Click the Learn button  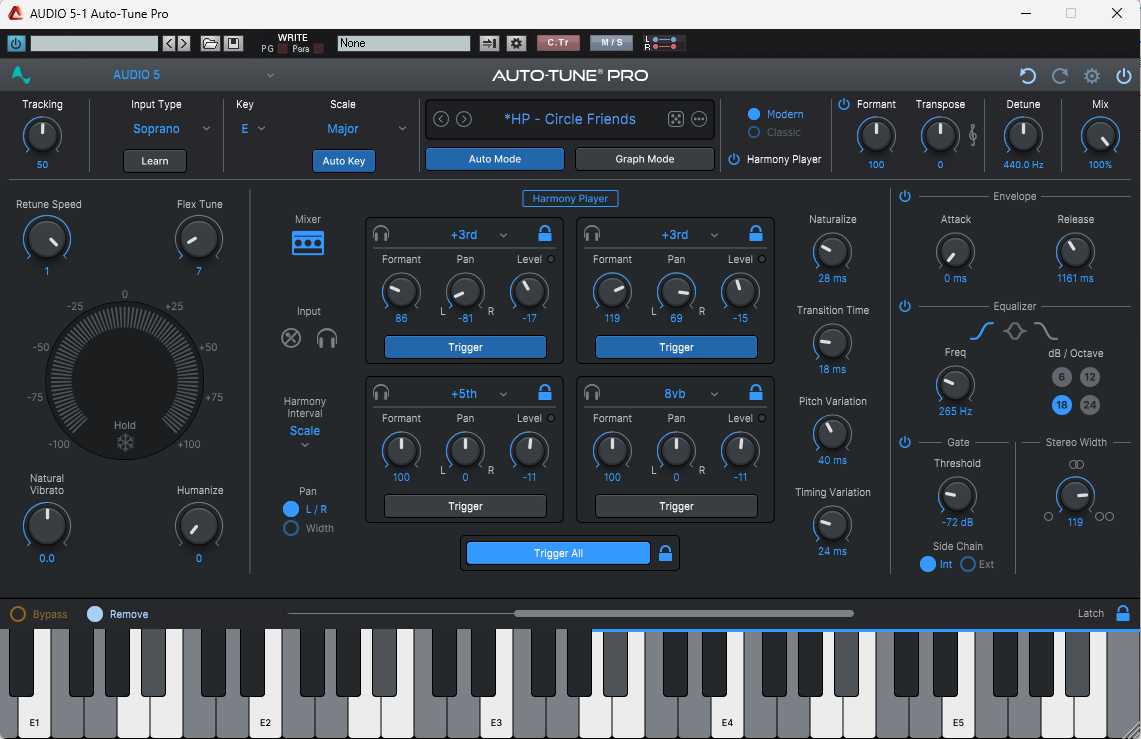[x=155, y=161]
